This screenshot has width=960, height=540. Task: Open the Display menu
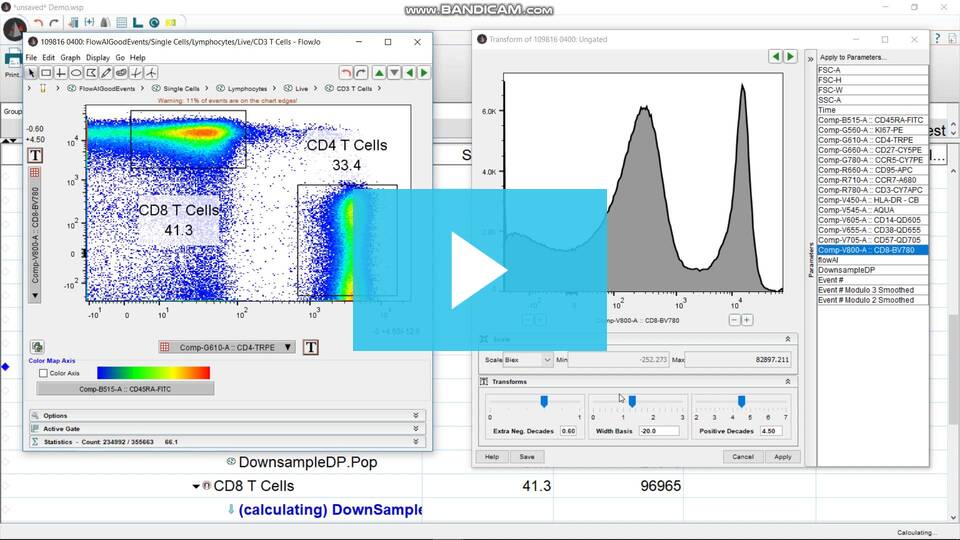point(98,58)
